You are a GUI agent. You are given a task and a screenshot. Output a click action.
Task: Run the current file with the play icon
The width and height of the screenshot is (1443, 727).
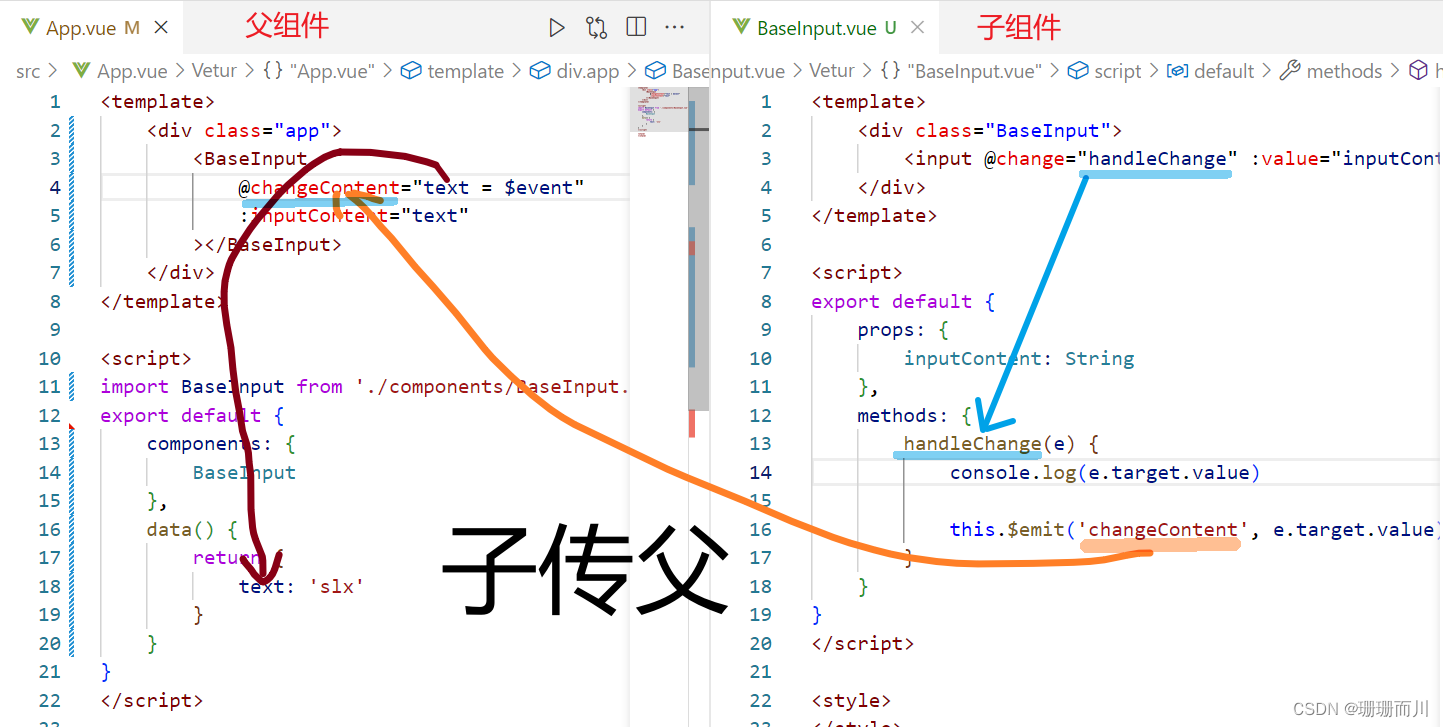pyautogui.click(x=557, y=28)
